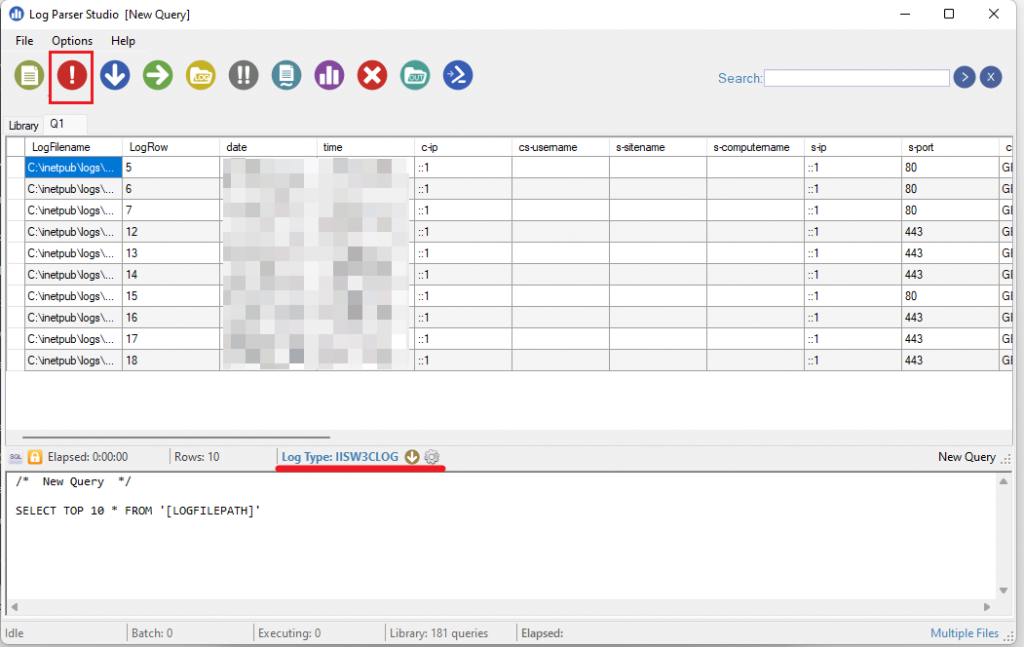Click the Log Type: IISW3CLOG link

pyautogui.click(x=340, y=457)
